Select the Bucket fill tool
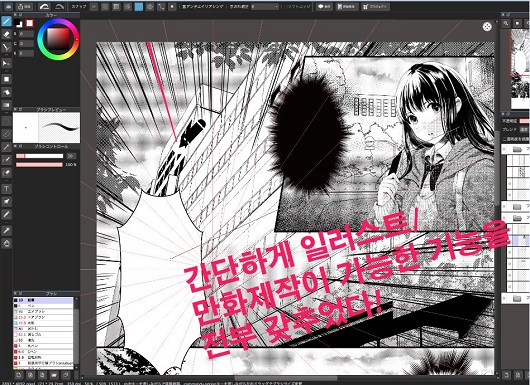The image size is (530, 385). (x=6, y=92)
